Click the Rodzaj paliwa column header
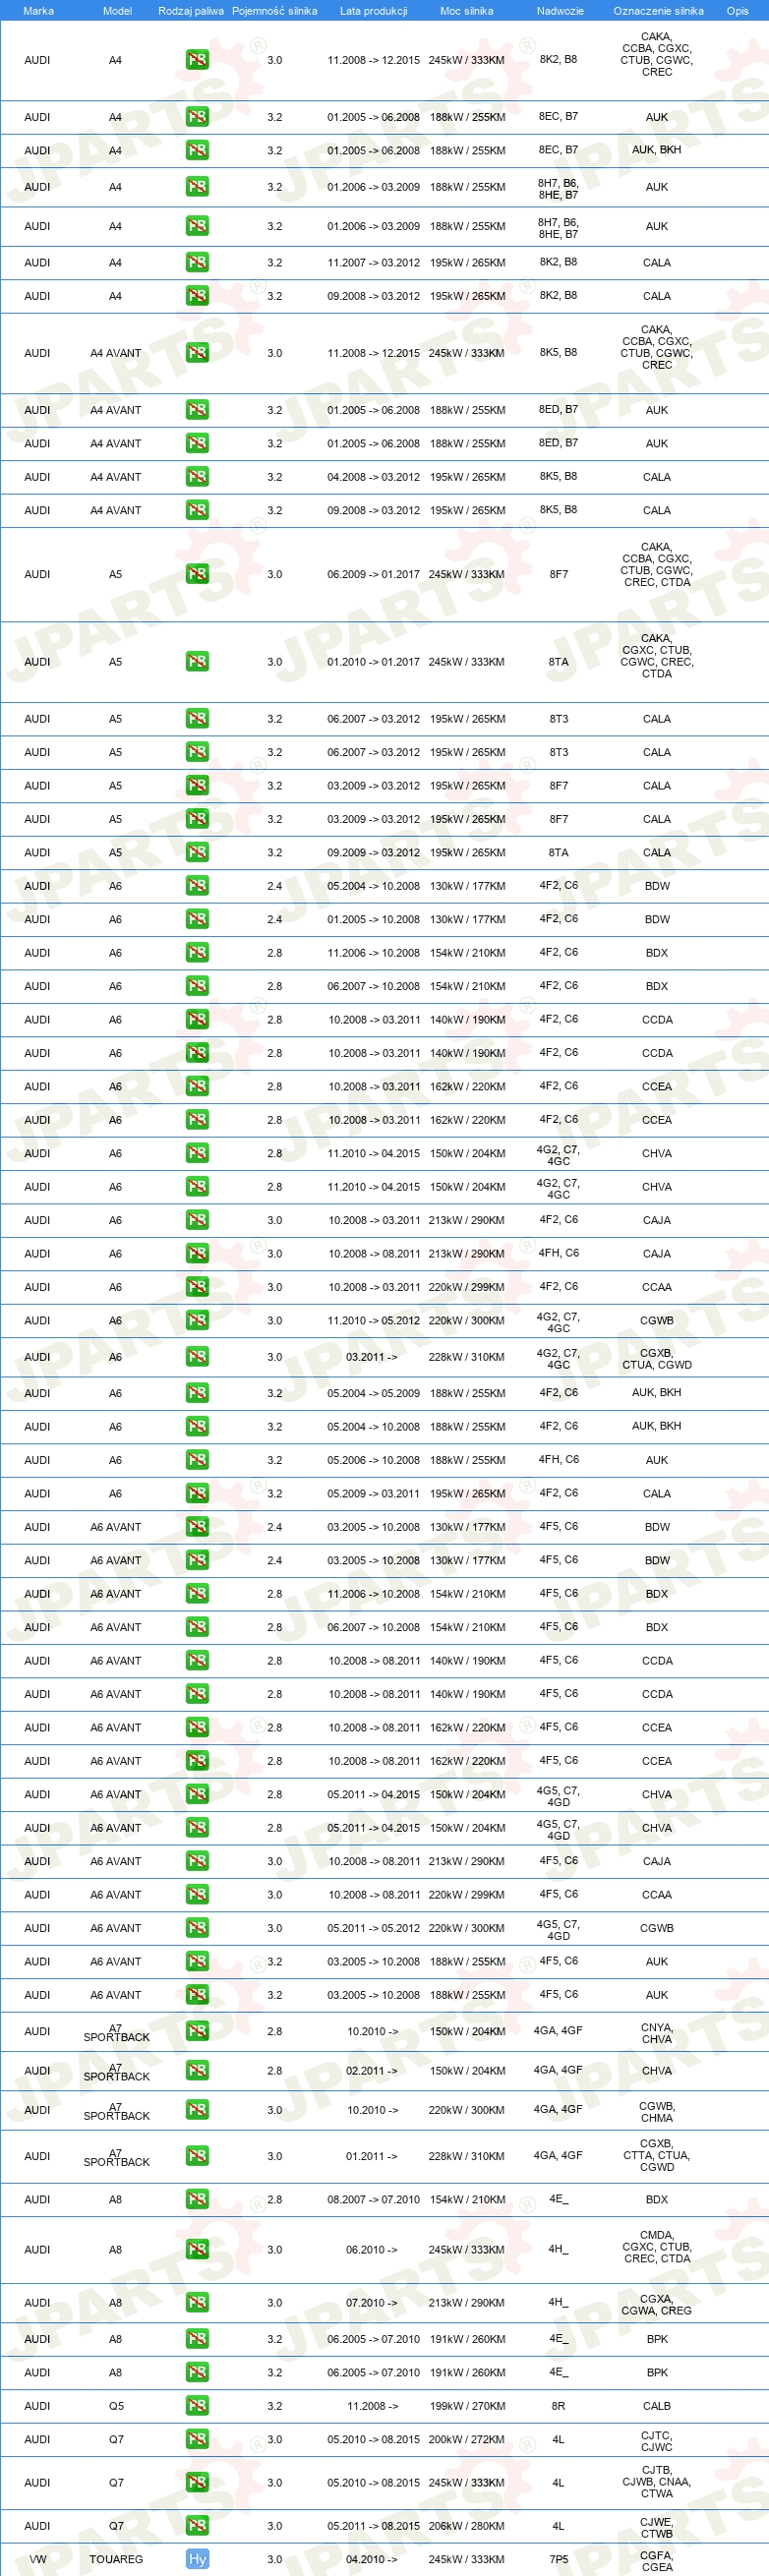769x2576 pixels. point(191,11)
